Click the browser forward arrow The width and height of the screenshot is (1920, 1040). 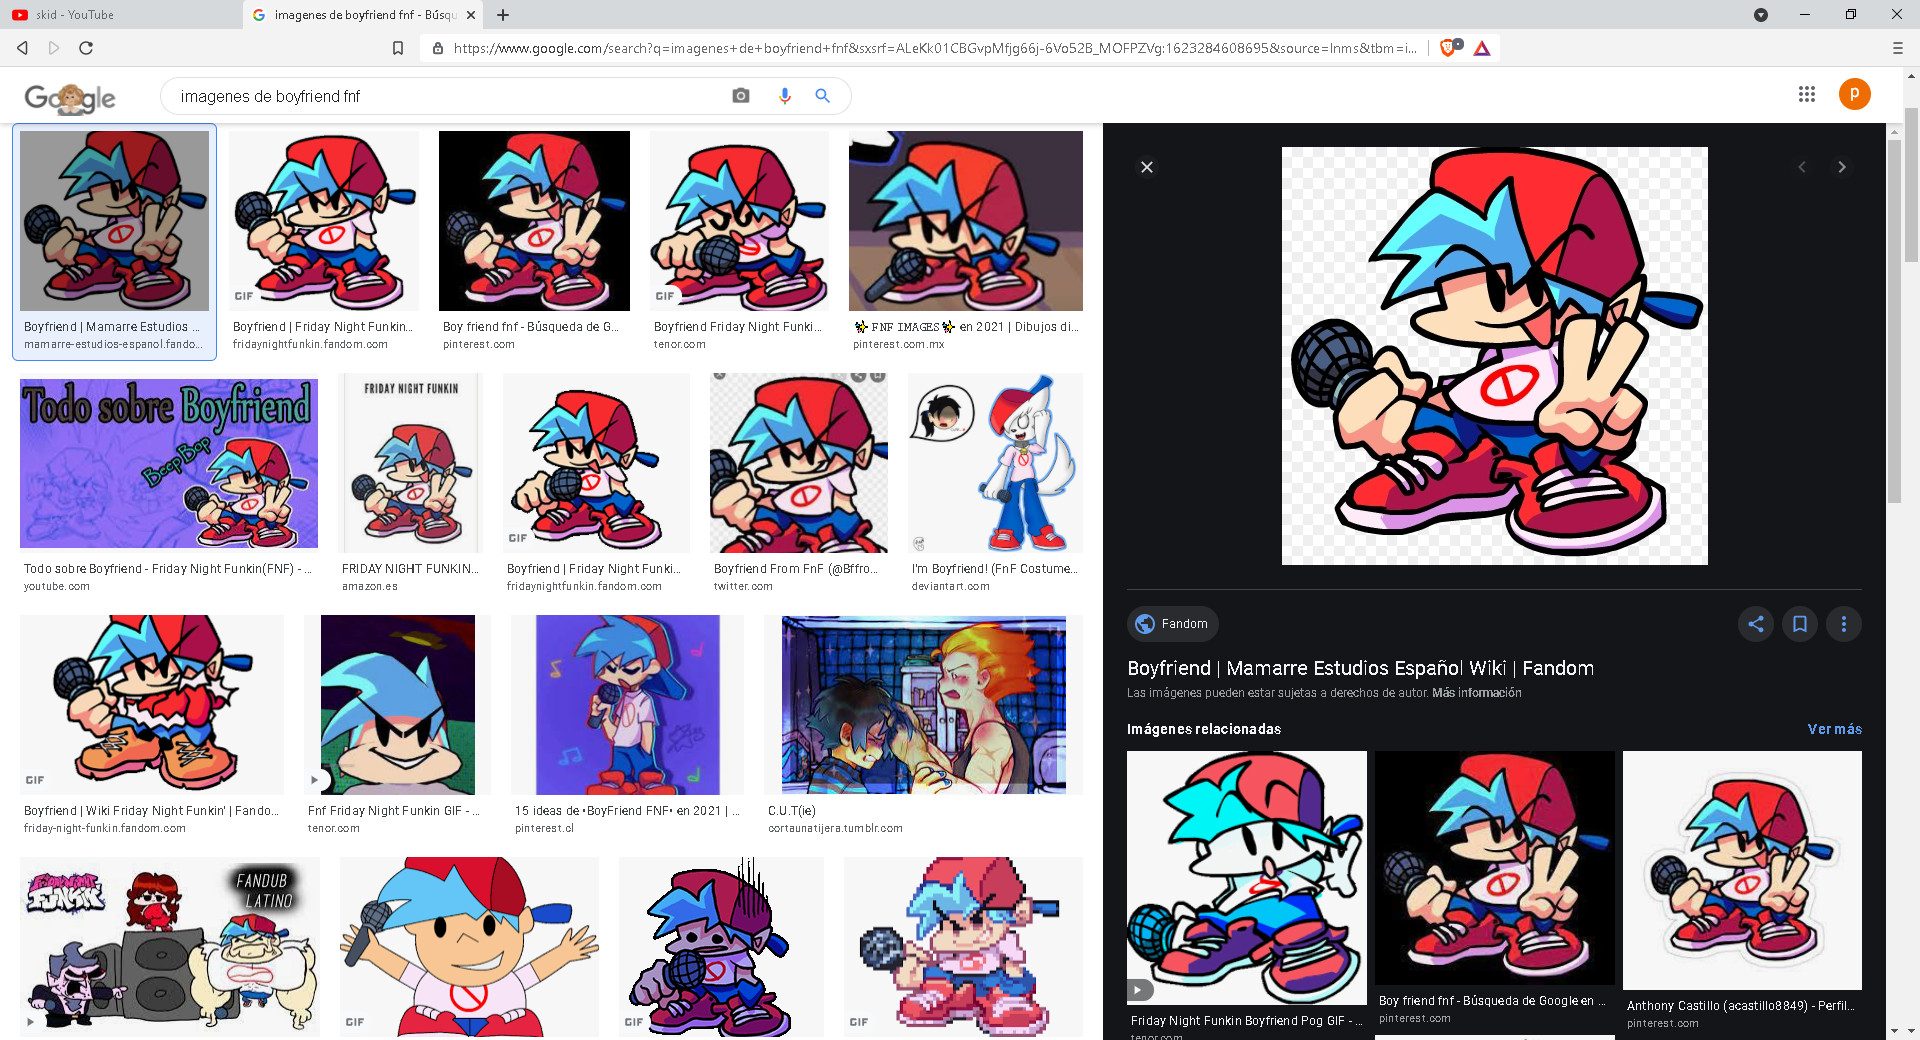point(54,48)
